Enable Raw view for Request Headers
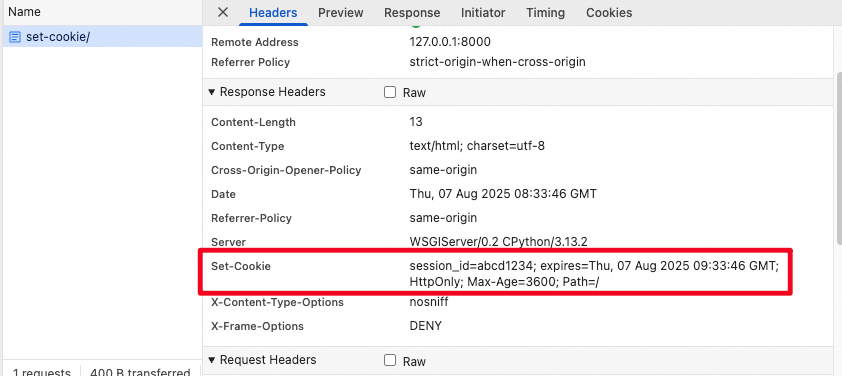 click(390, 360)
